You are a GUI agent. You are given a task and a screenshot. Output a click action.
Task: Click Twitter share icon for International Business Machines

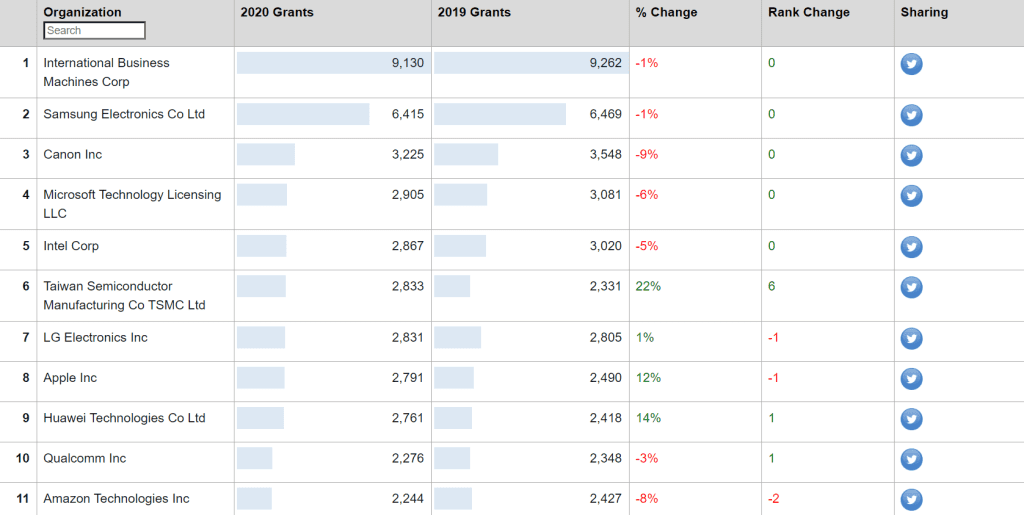(911, 64)
